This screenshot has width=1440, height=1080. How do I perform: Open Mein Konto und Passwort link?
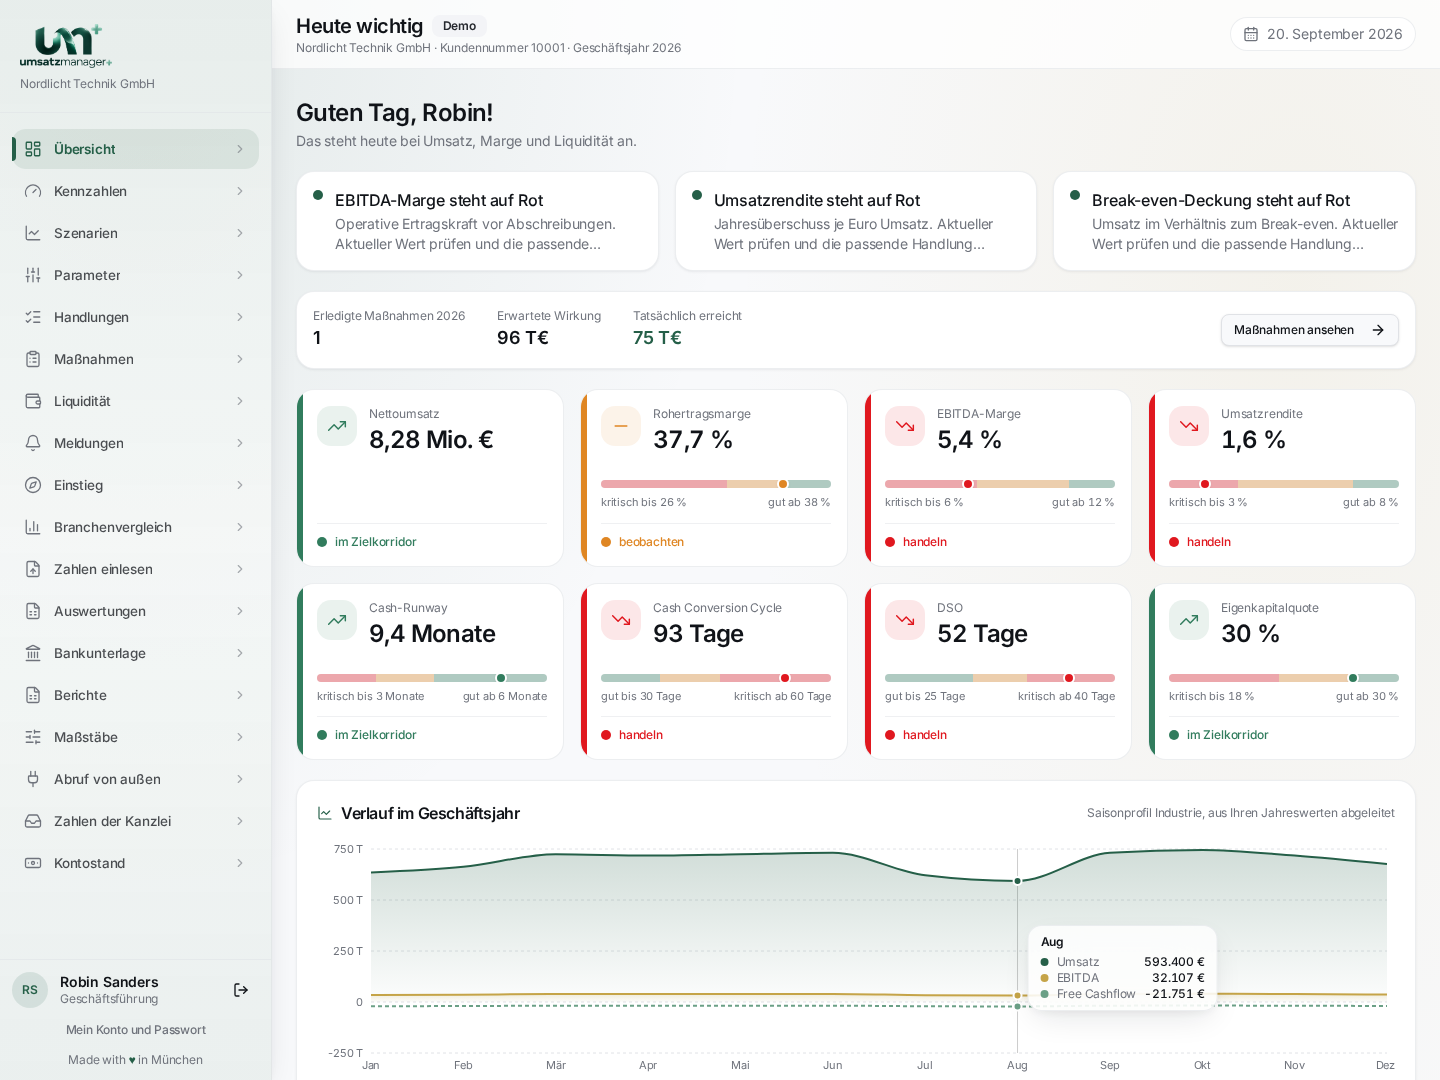pyautogui.click(x=136, y=1030)
